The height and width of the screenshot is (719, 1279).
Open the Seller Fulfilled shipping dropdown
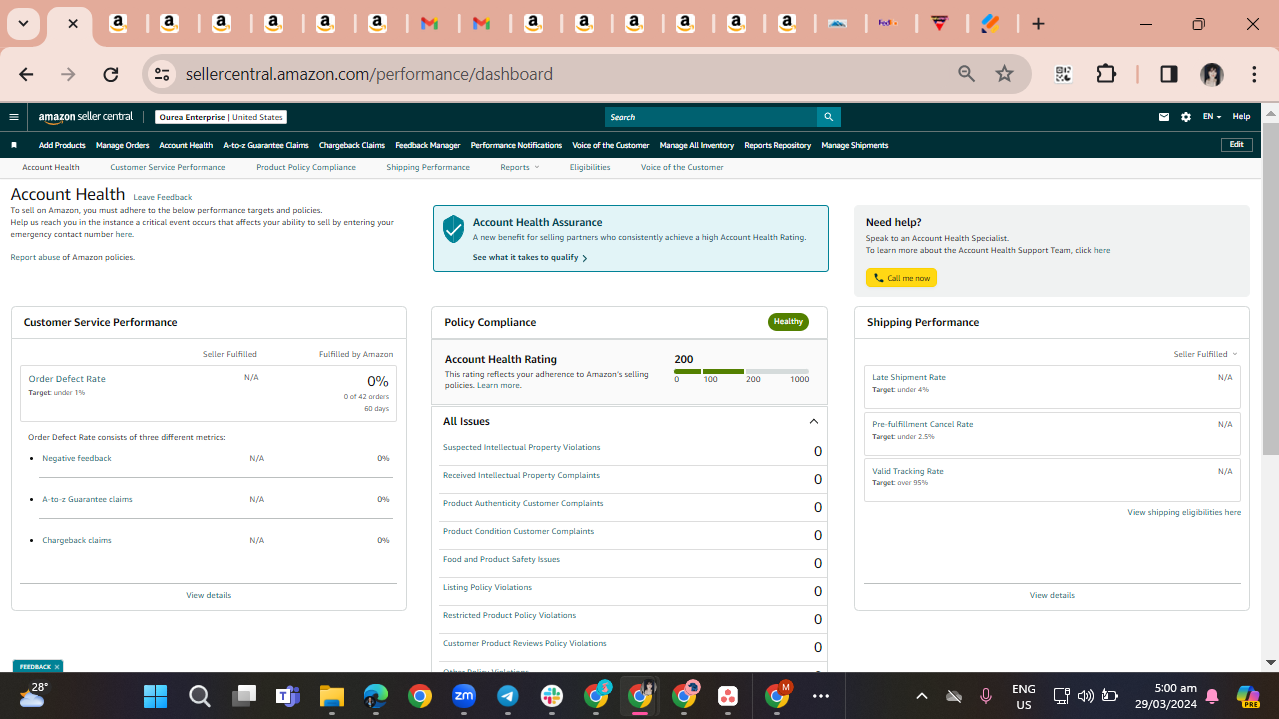(x=1205, y=354)
